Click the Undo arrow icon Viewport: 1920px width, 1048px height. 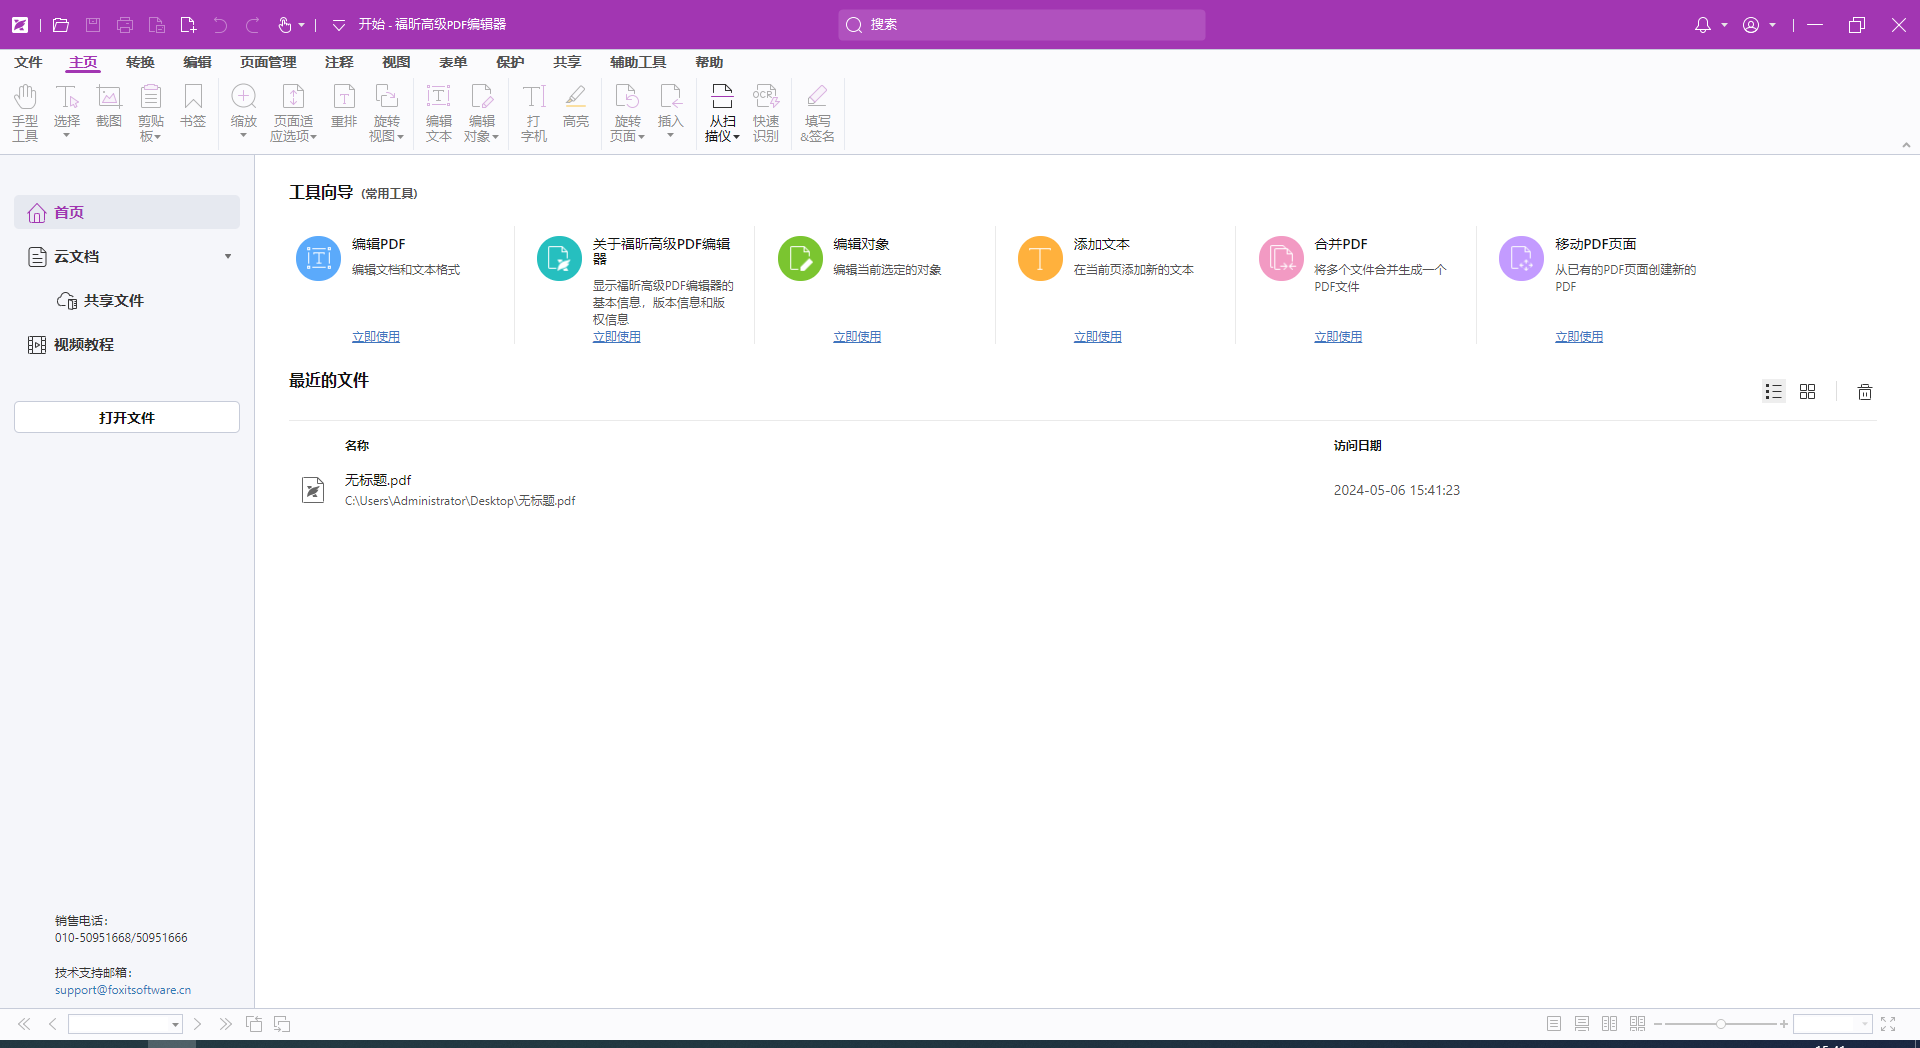221,25
